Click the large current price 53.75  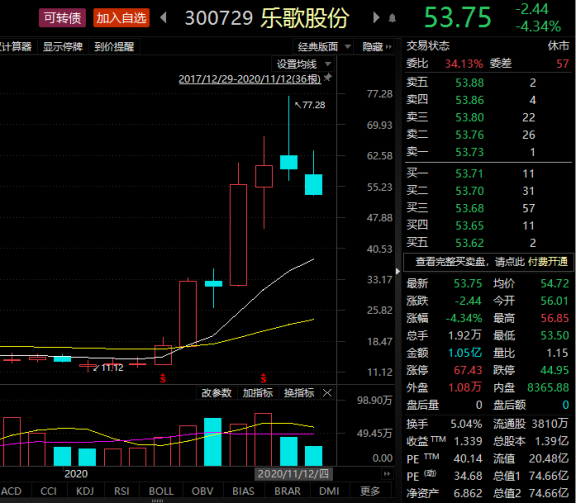point(457,18)
